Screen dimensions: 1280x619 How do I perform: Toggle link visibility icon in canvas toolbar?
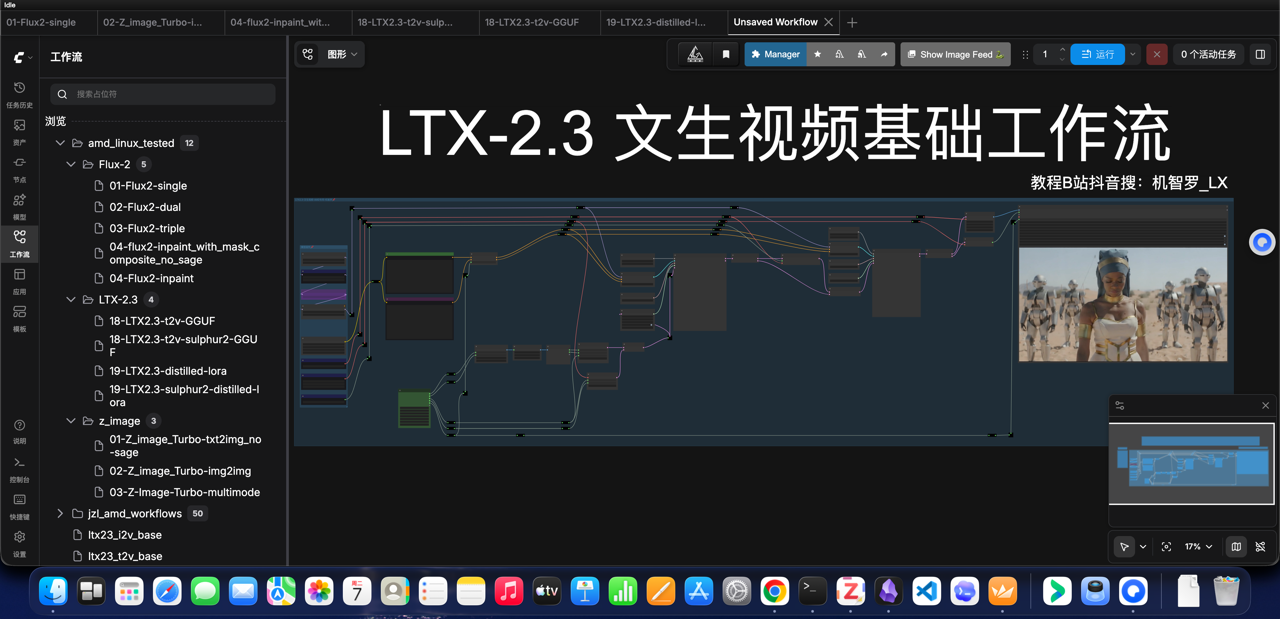tap(1260, 547)
